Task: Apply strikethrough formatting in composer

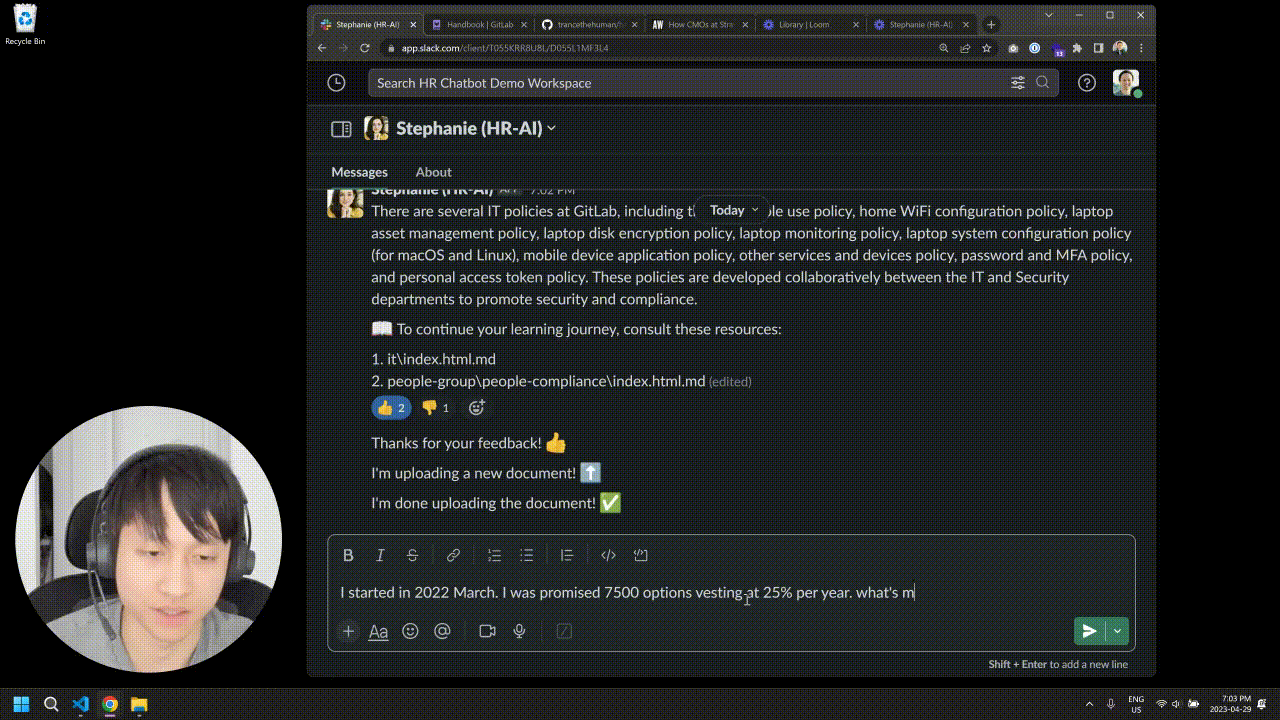Action: coord(412,555)
